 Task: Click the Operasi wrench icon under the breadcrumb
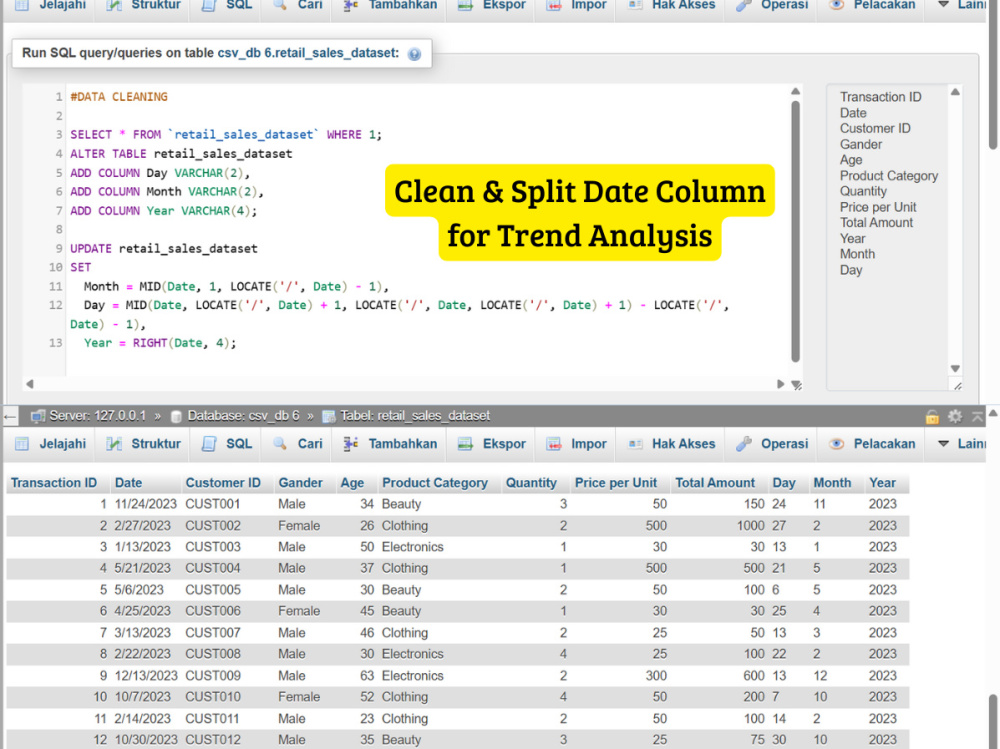743,444
